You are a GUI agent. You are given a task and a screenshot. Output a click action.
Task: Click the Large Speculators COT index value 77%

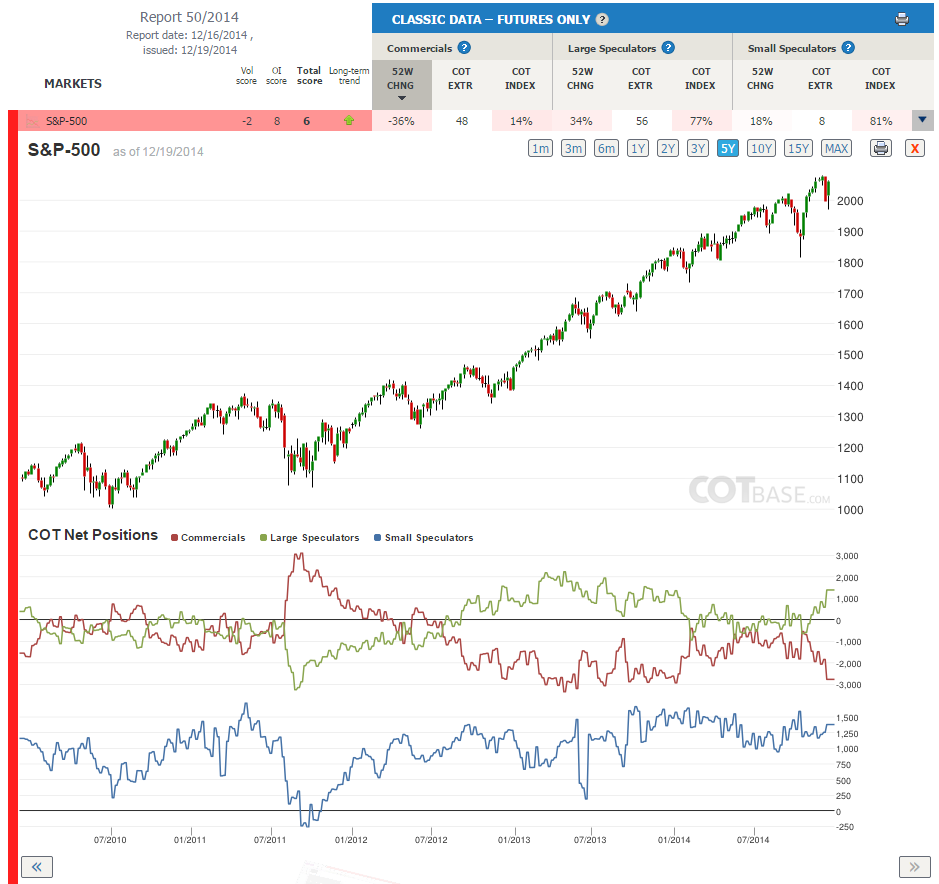[701, 121]
